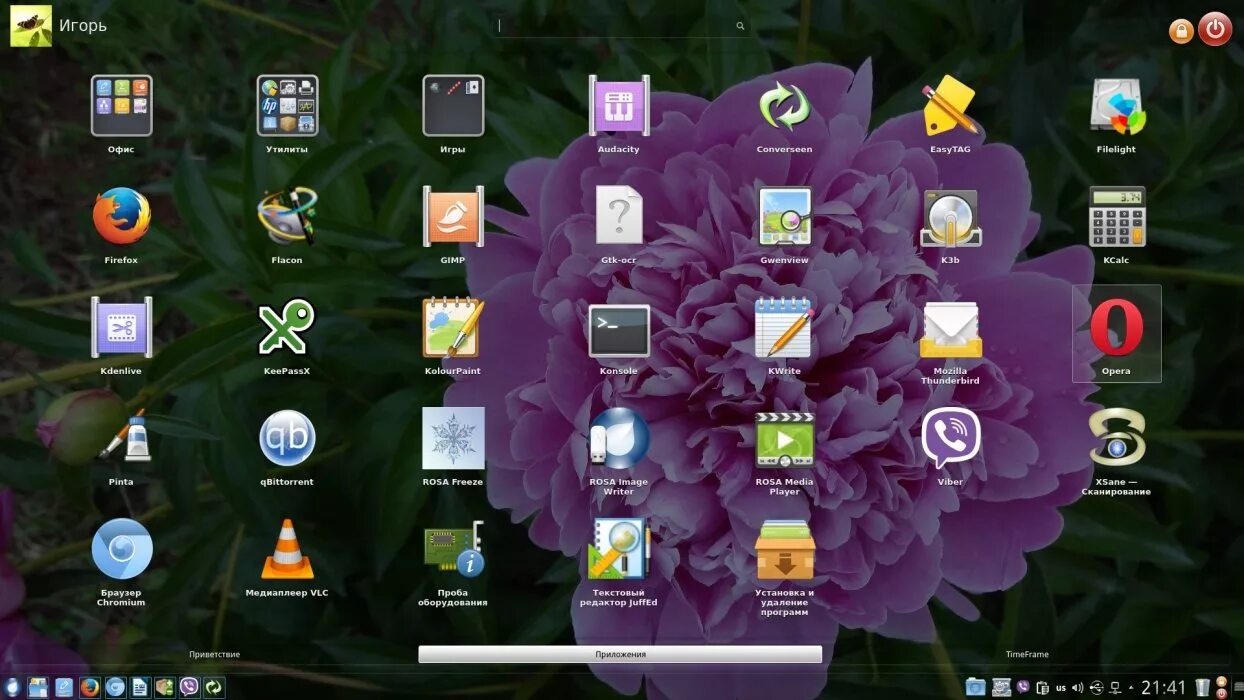Viewport: 1244px width, 700px height.
Task: Click the red power button at top
Action: point(1215,29)
